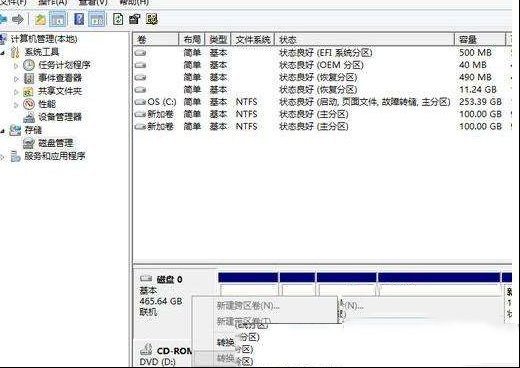
Task: Click 计算机管理(本地) root node
Action: point(44,39)
